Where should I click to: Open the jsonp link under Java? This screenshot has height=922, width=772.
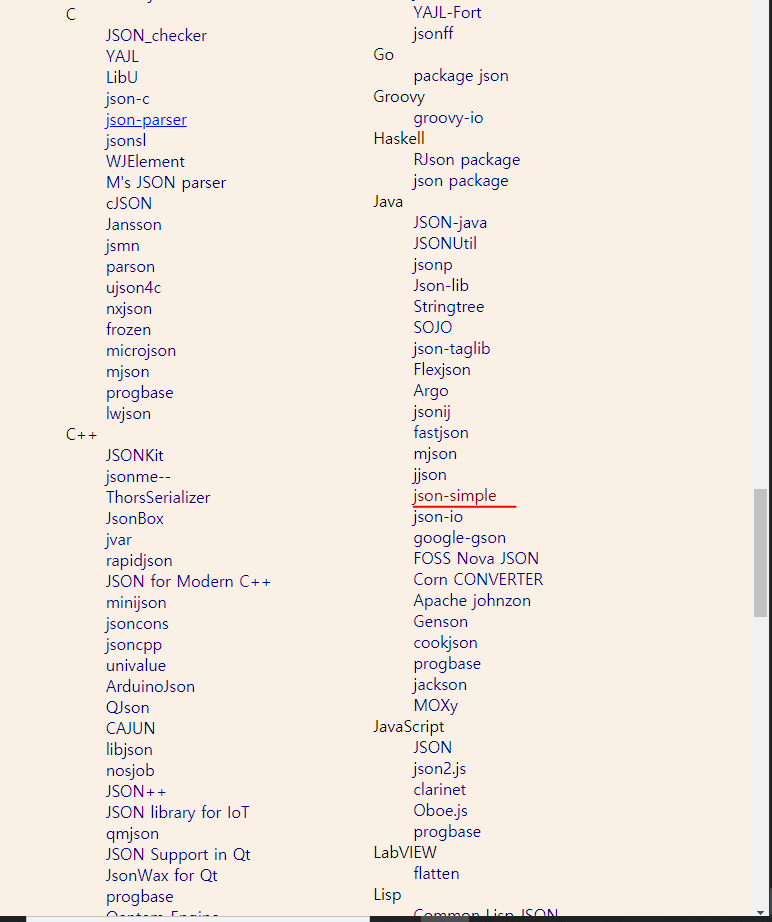433,265
